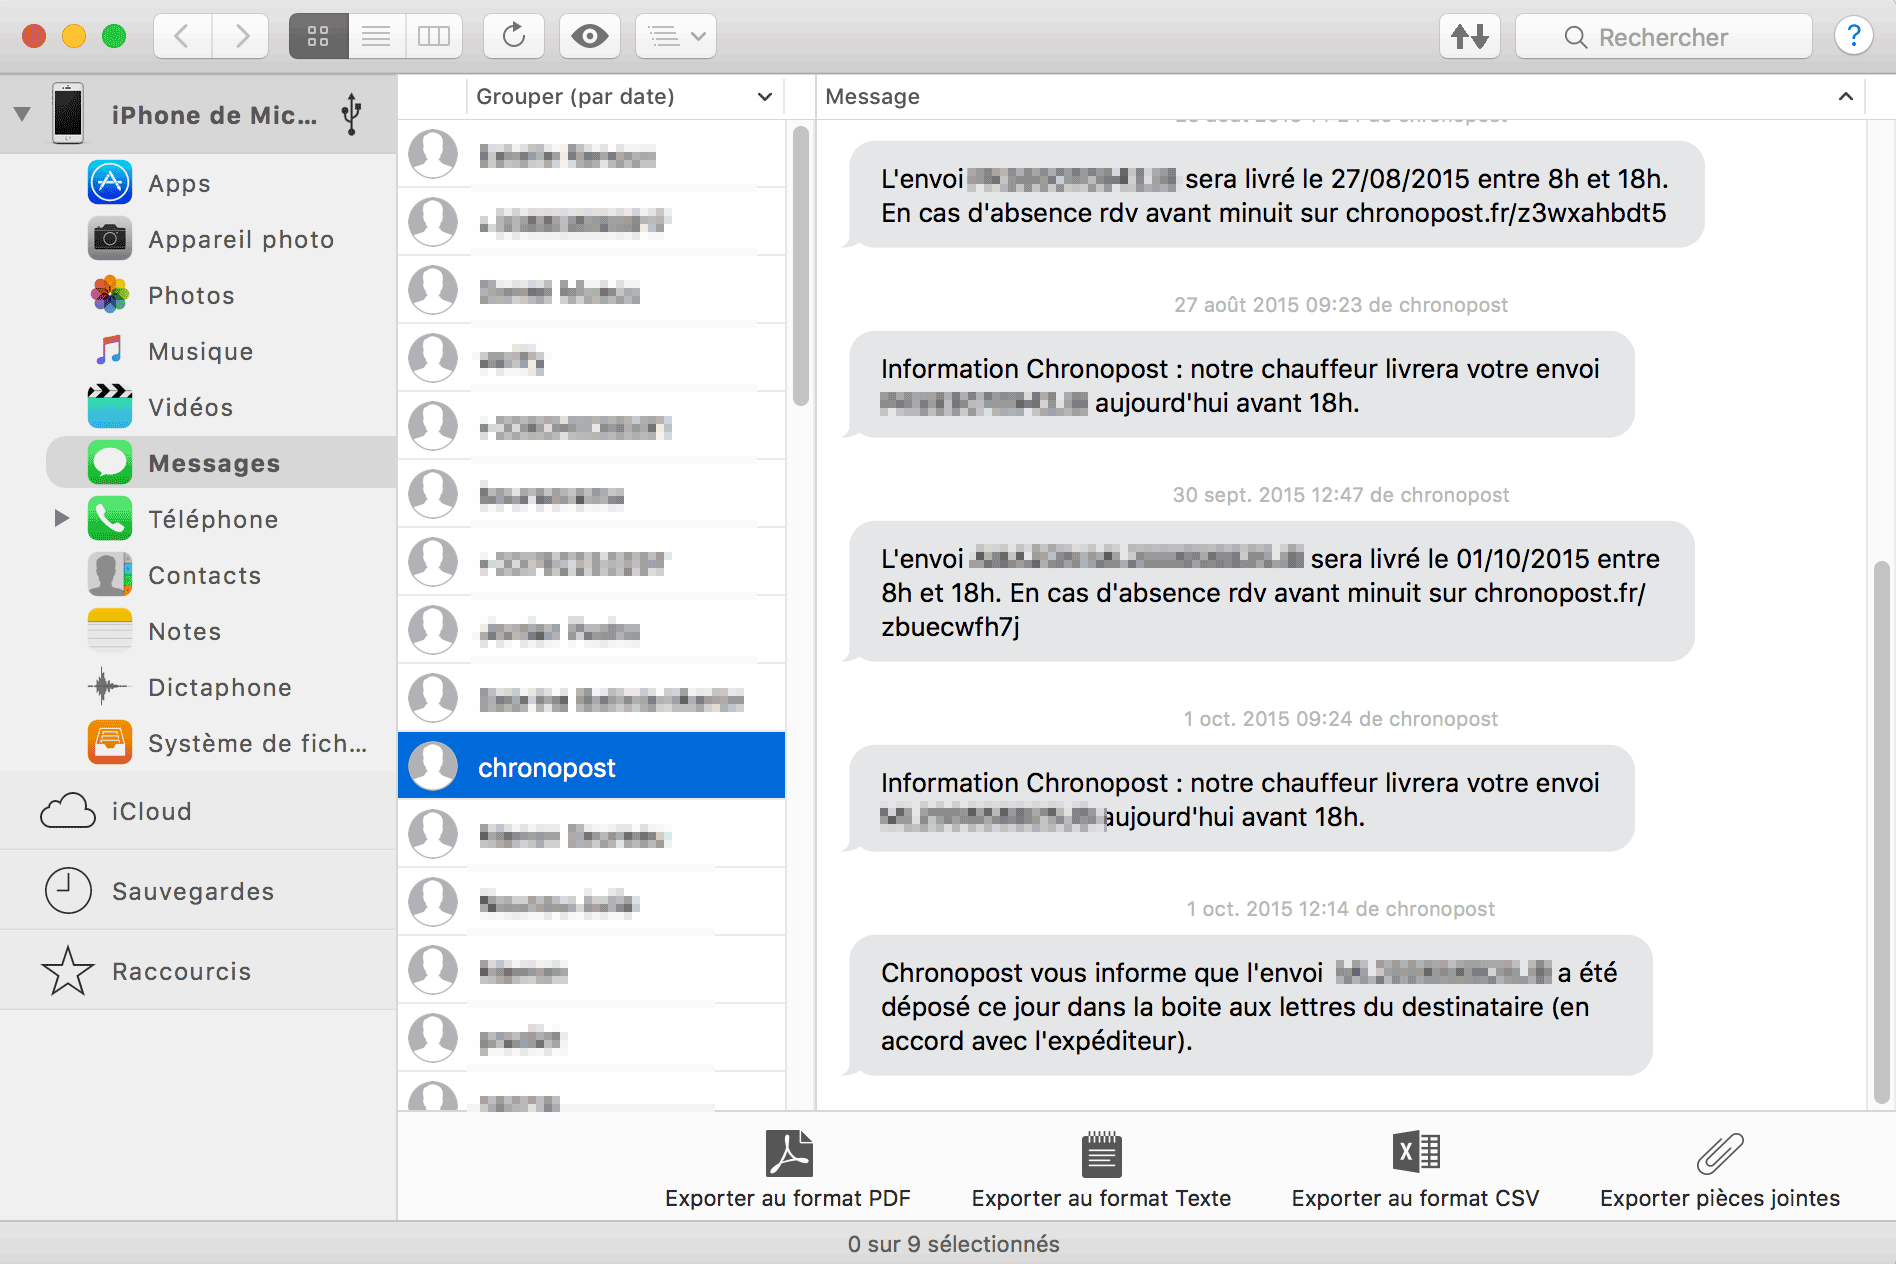Select the chronopost conversation
1896x1264 pixels.
click(592, 766)
